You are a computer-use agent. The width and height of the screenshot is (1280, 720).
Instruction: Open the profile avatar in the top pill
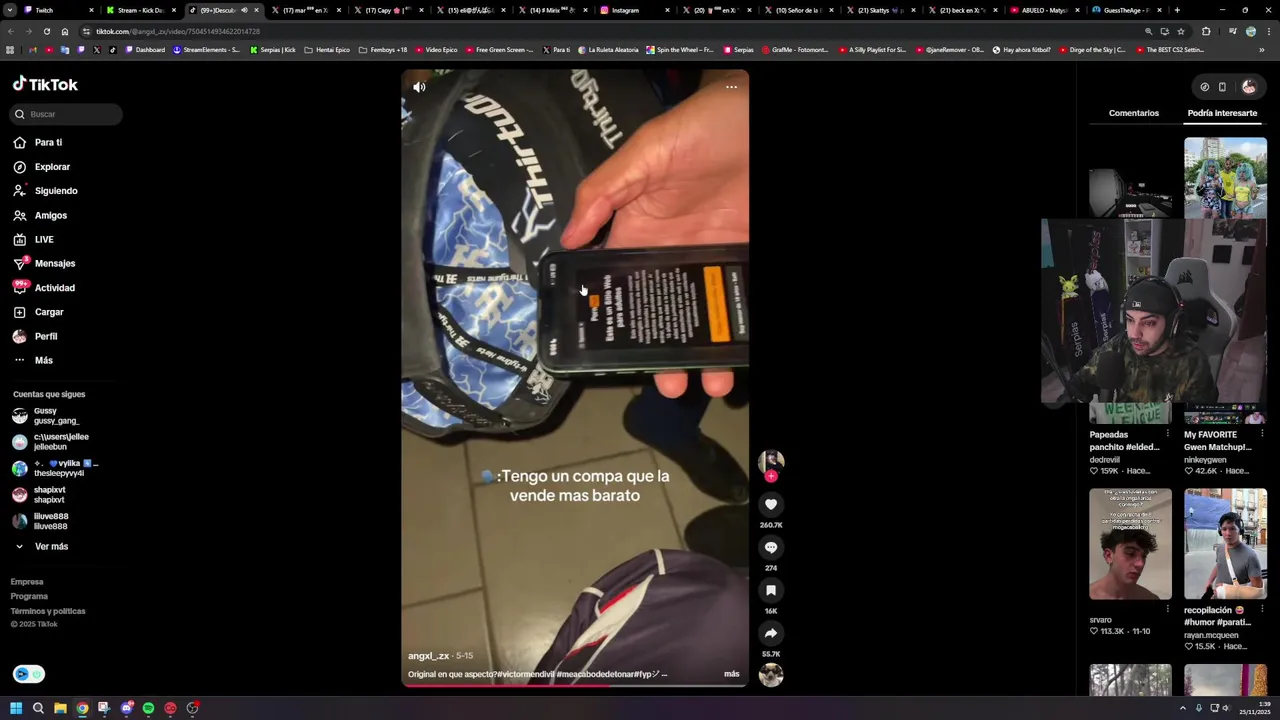pyautogui.click(x=1248, y=87)
